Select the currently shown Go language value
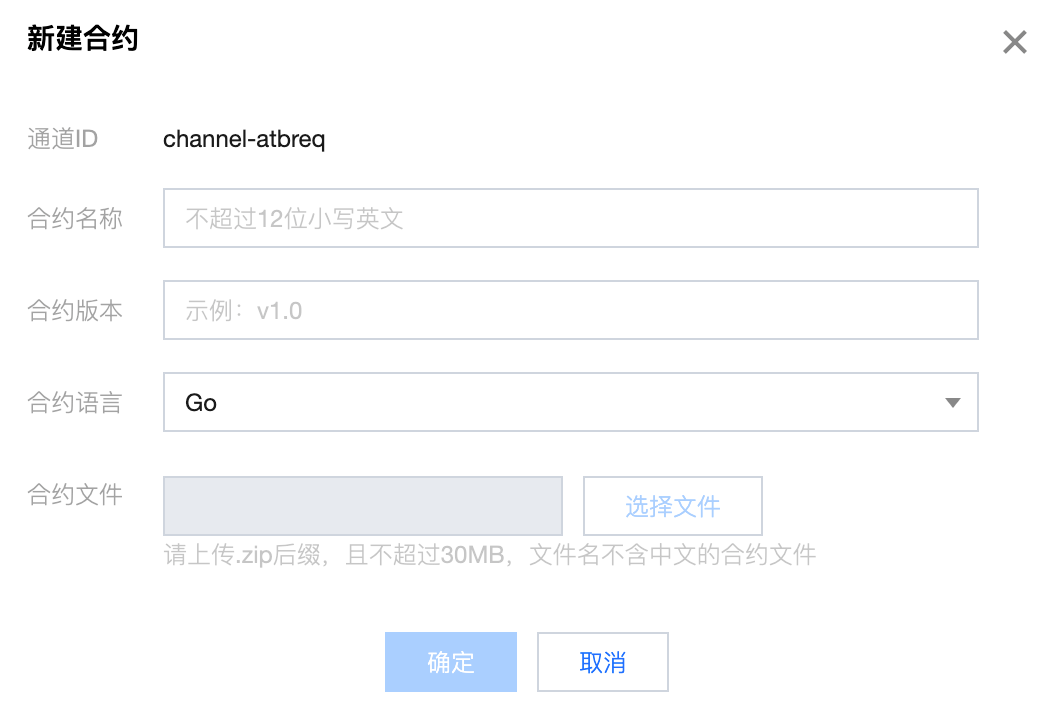The image size is (1046, 719). tap(201, 403)
